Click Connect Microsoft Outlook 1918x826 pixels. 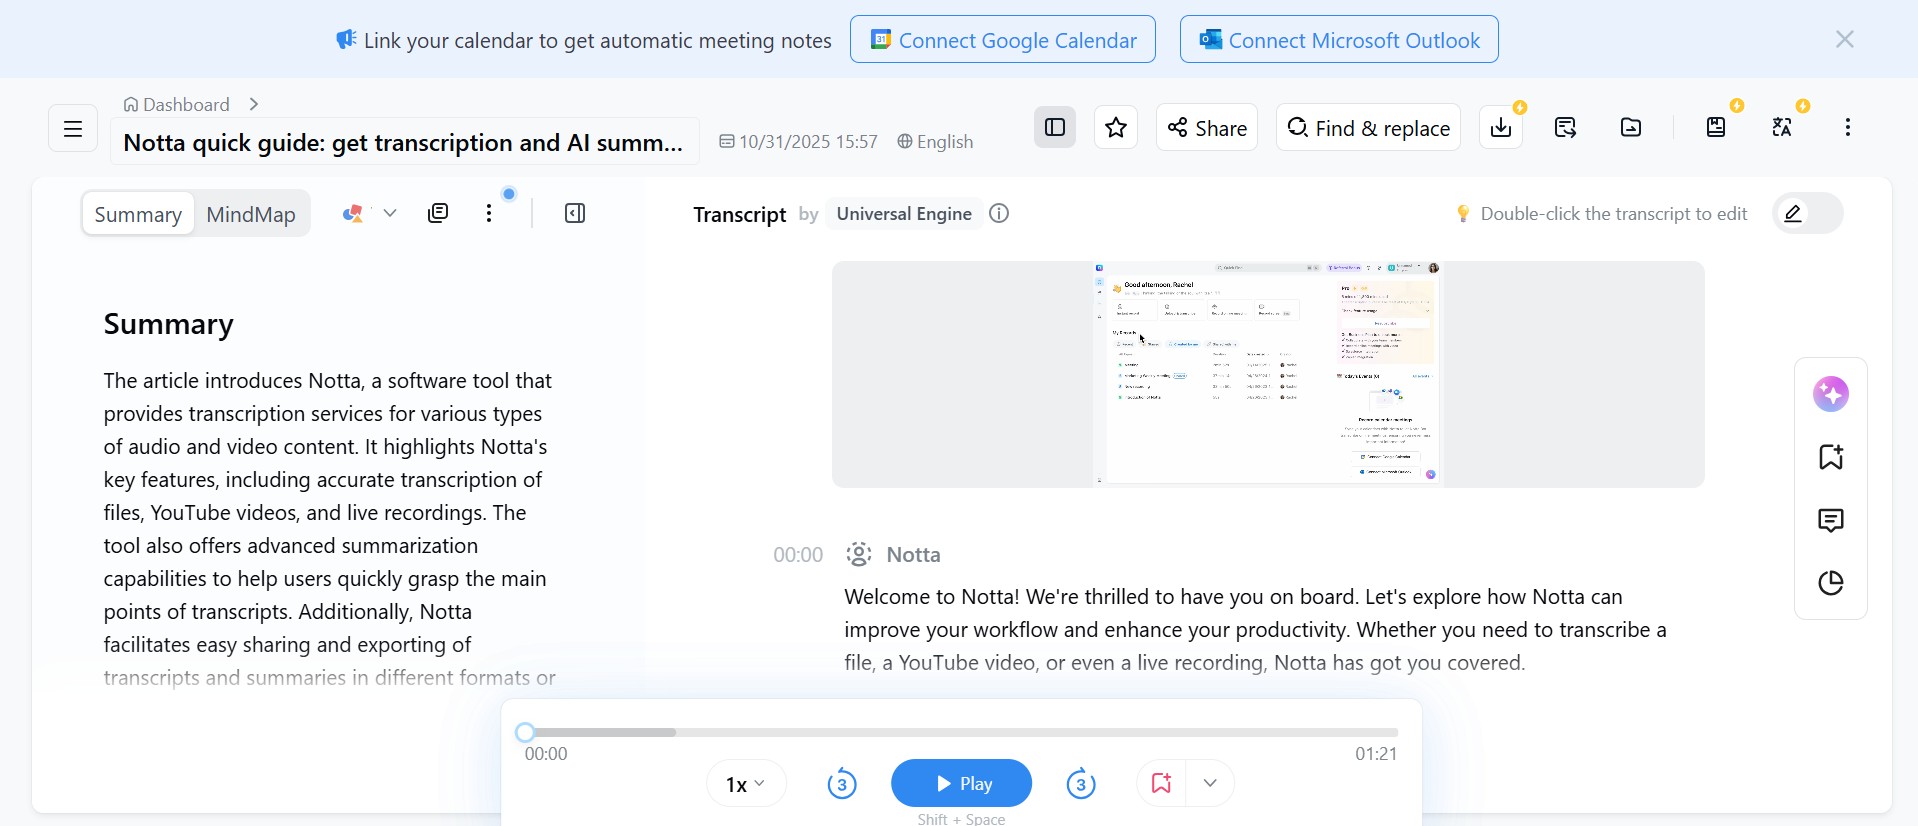coord(1339,39)
